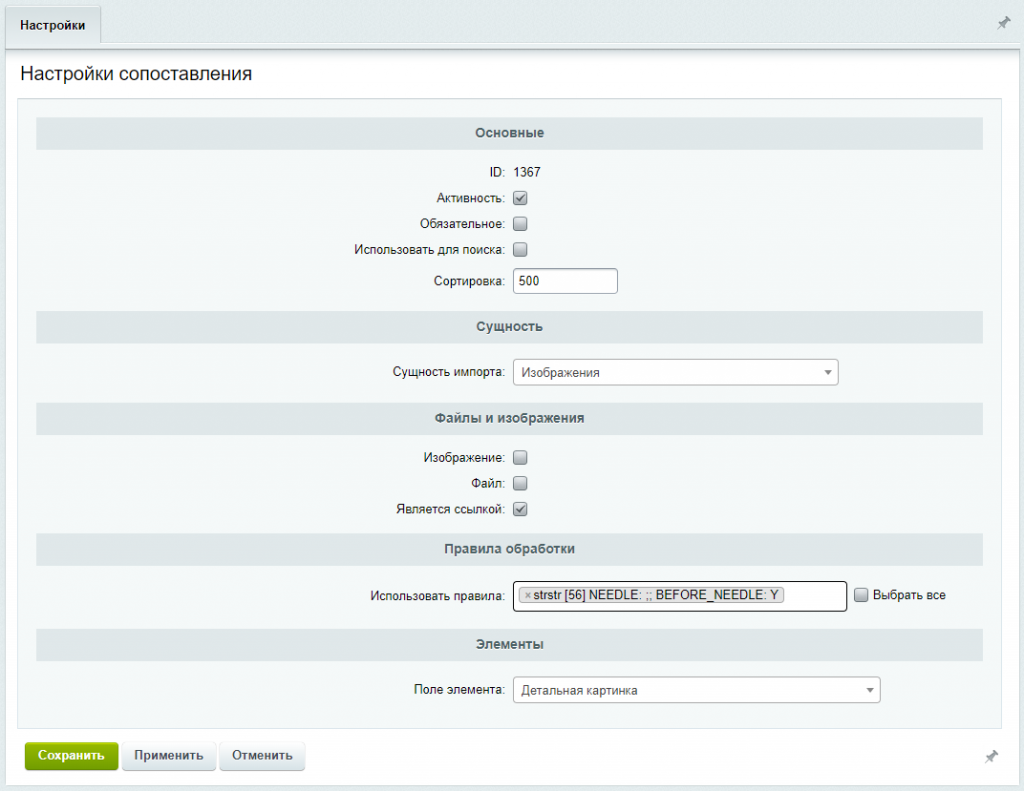Focus the Сортировка input field
Image resolution: width=1024 pixels, height=791 pixels.
565,281
